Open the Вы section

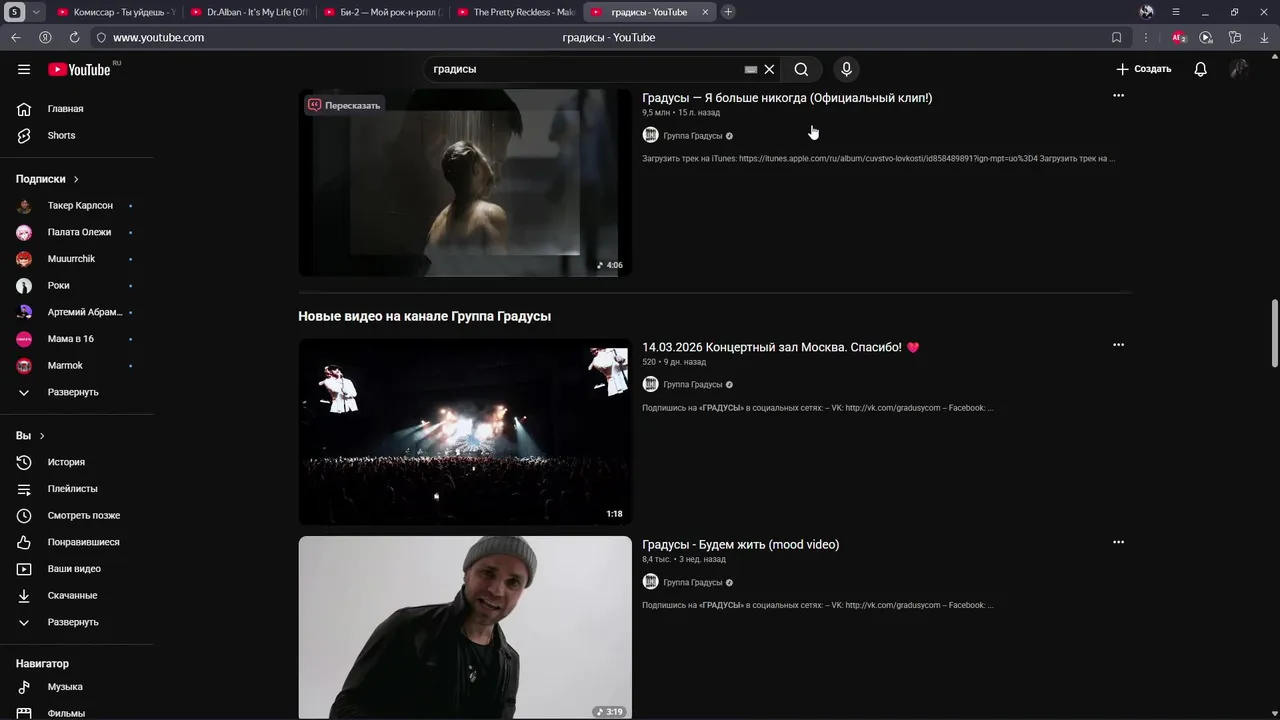30,436
